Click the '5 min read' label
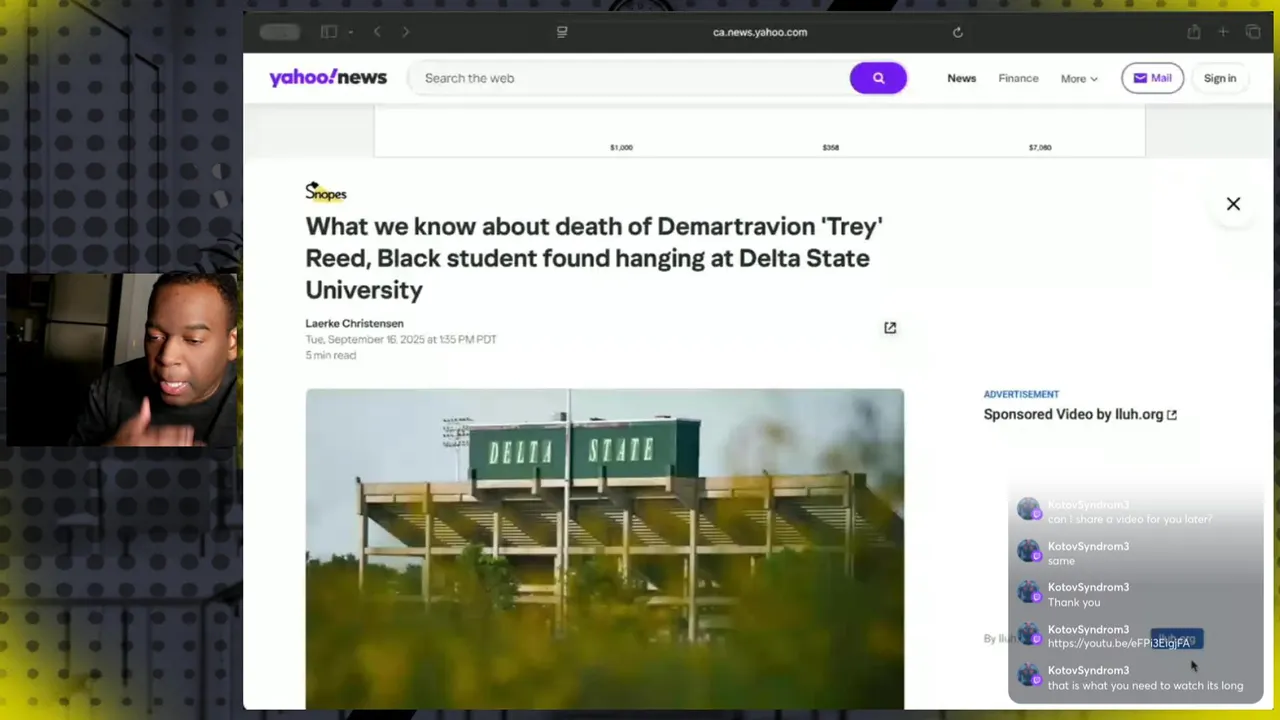 (330, 355)
